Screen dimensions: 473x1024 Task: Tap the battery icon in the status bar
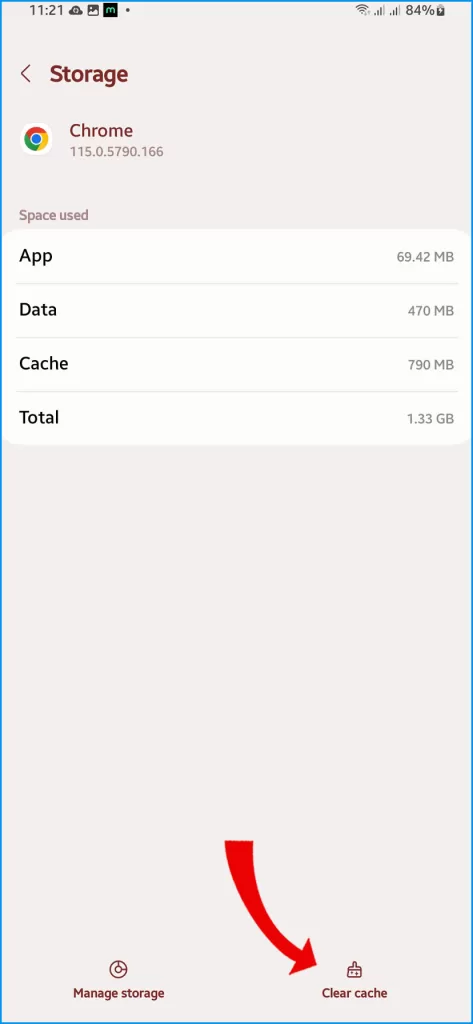(442, 10)
